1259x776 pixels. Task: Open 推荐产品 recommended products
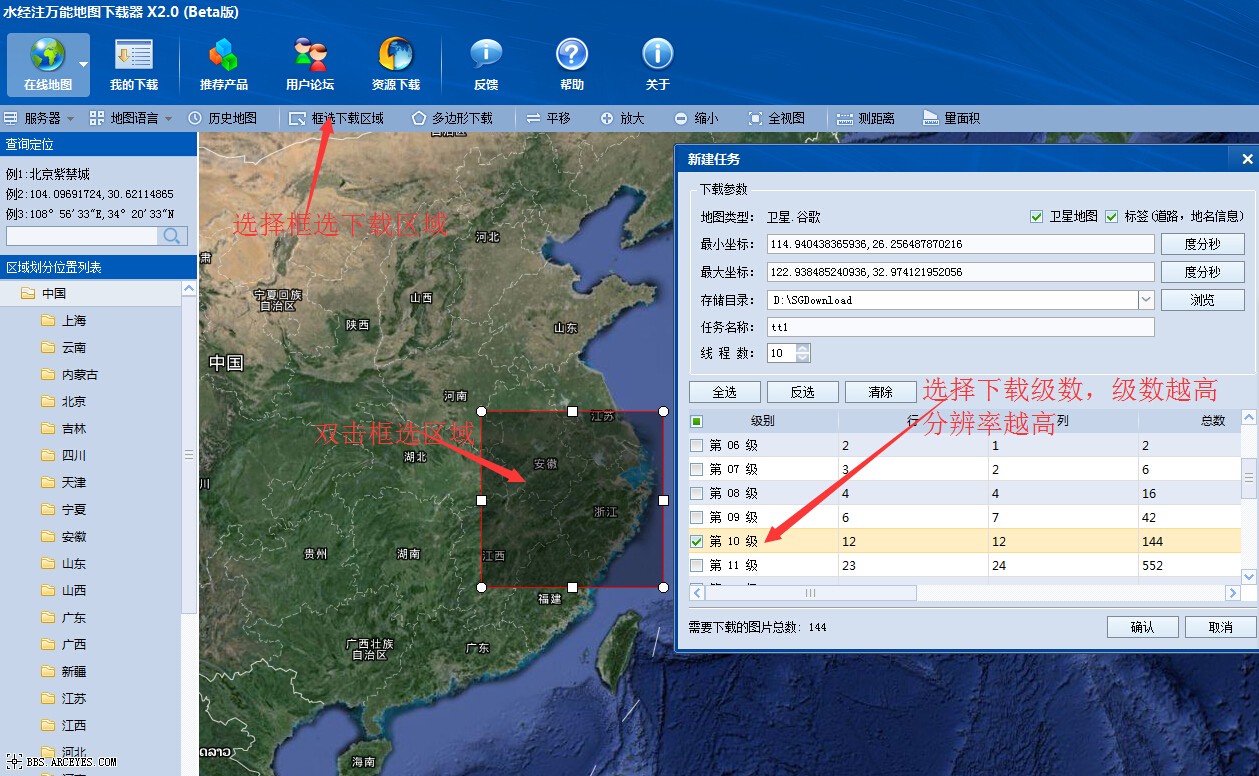[224, 64]
